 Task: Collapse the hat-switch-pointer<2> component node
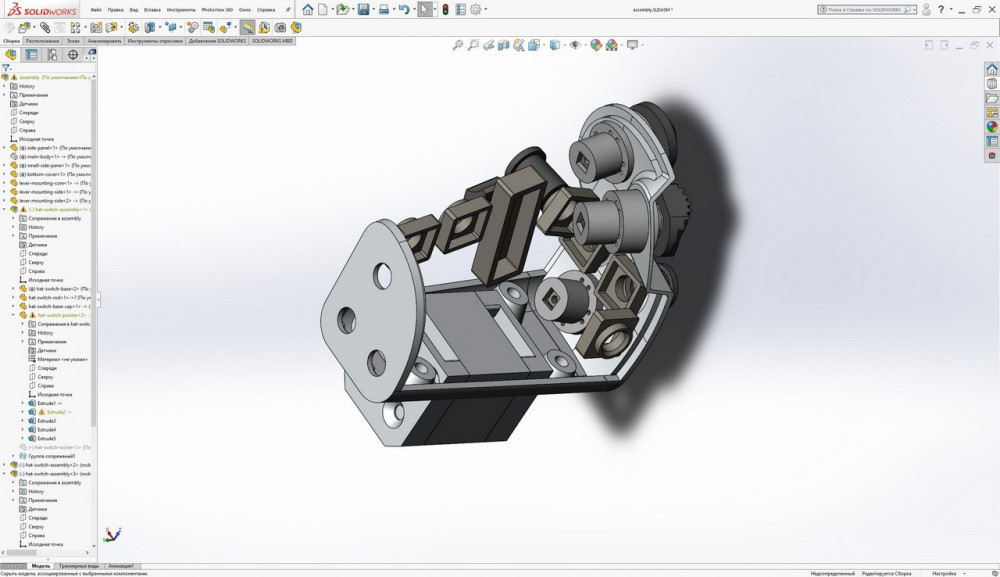(13, 315)
